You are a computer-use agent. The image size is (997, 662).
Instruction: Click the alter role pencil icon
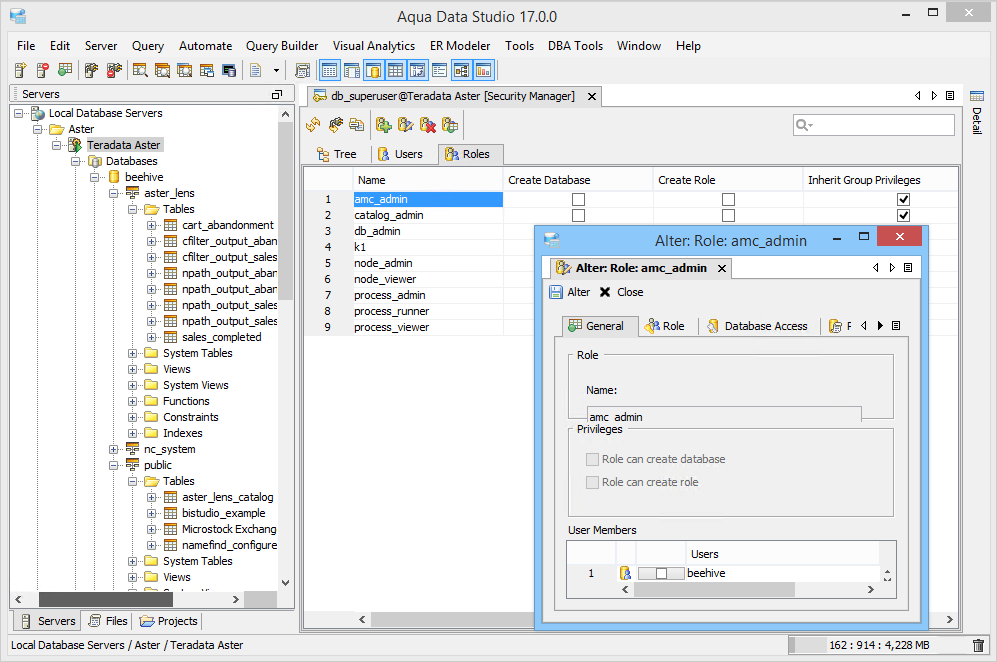point(406,125)
